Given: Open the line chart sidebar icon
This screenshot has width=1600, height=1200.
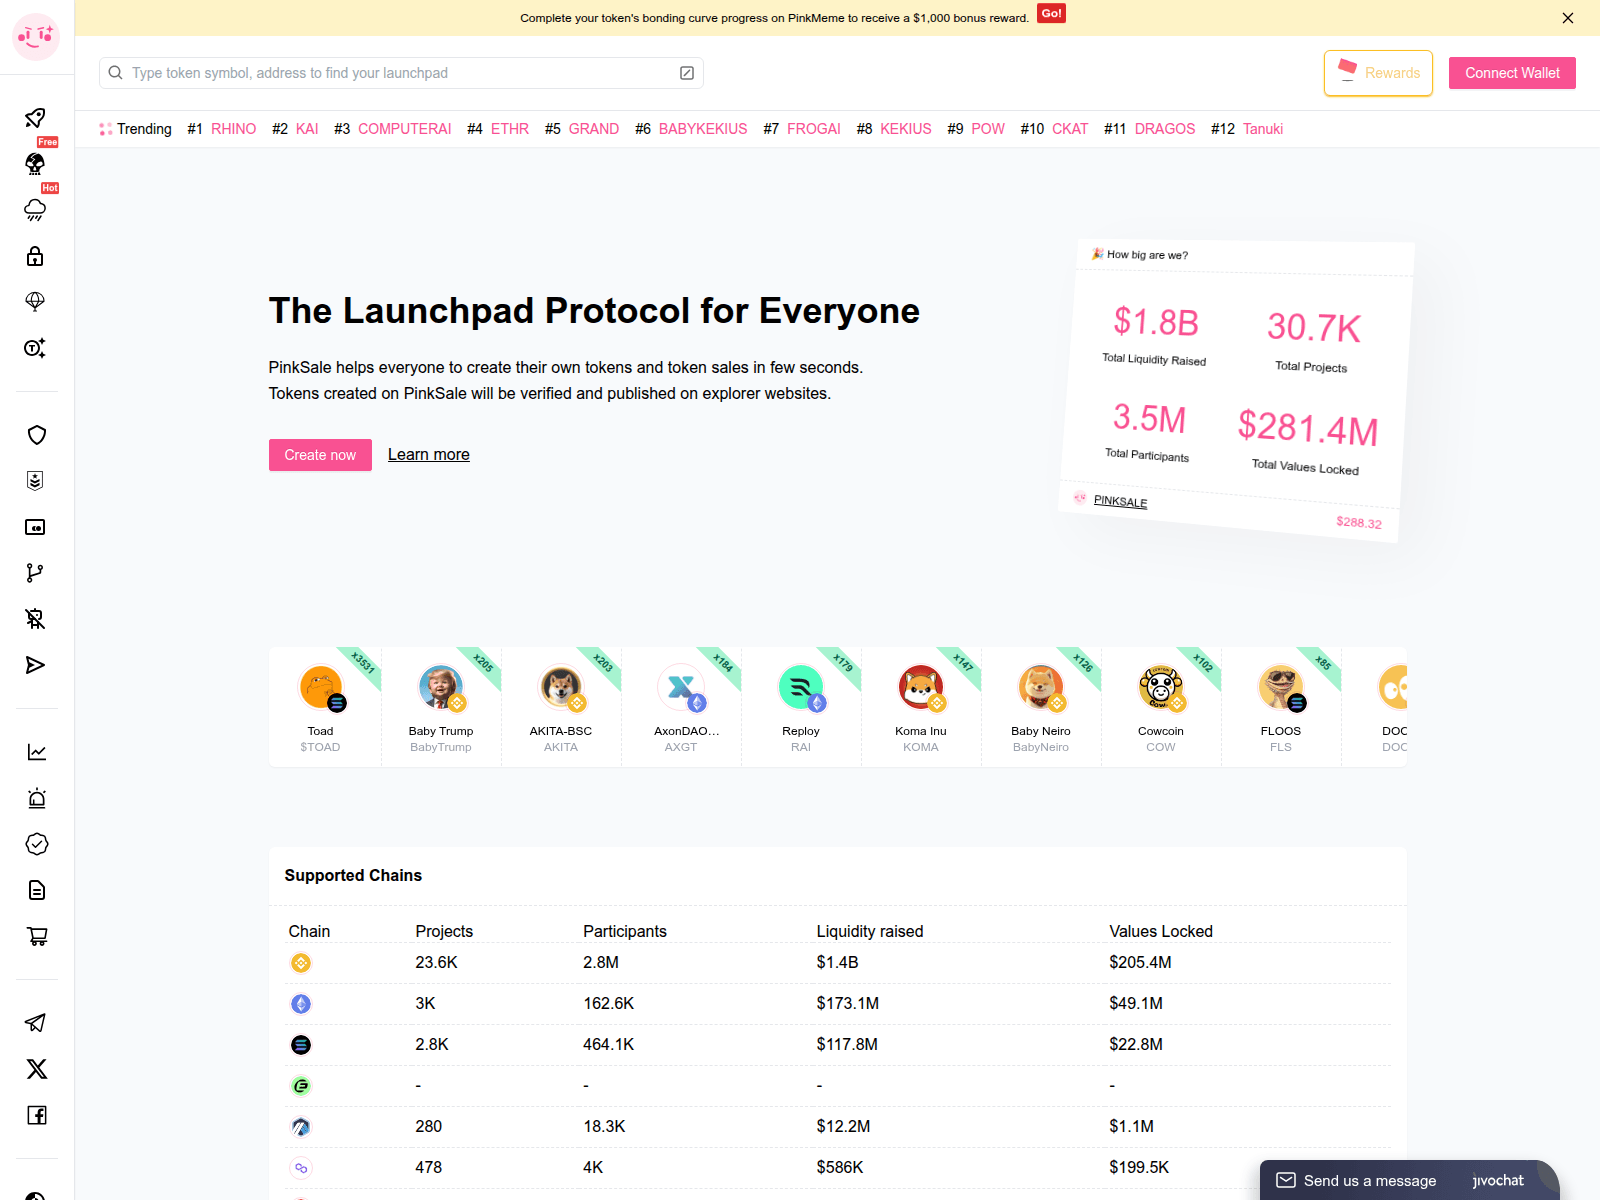Looking at the screenshot, I should (x=37, y=752).
